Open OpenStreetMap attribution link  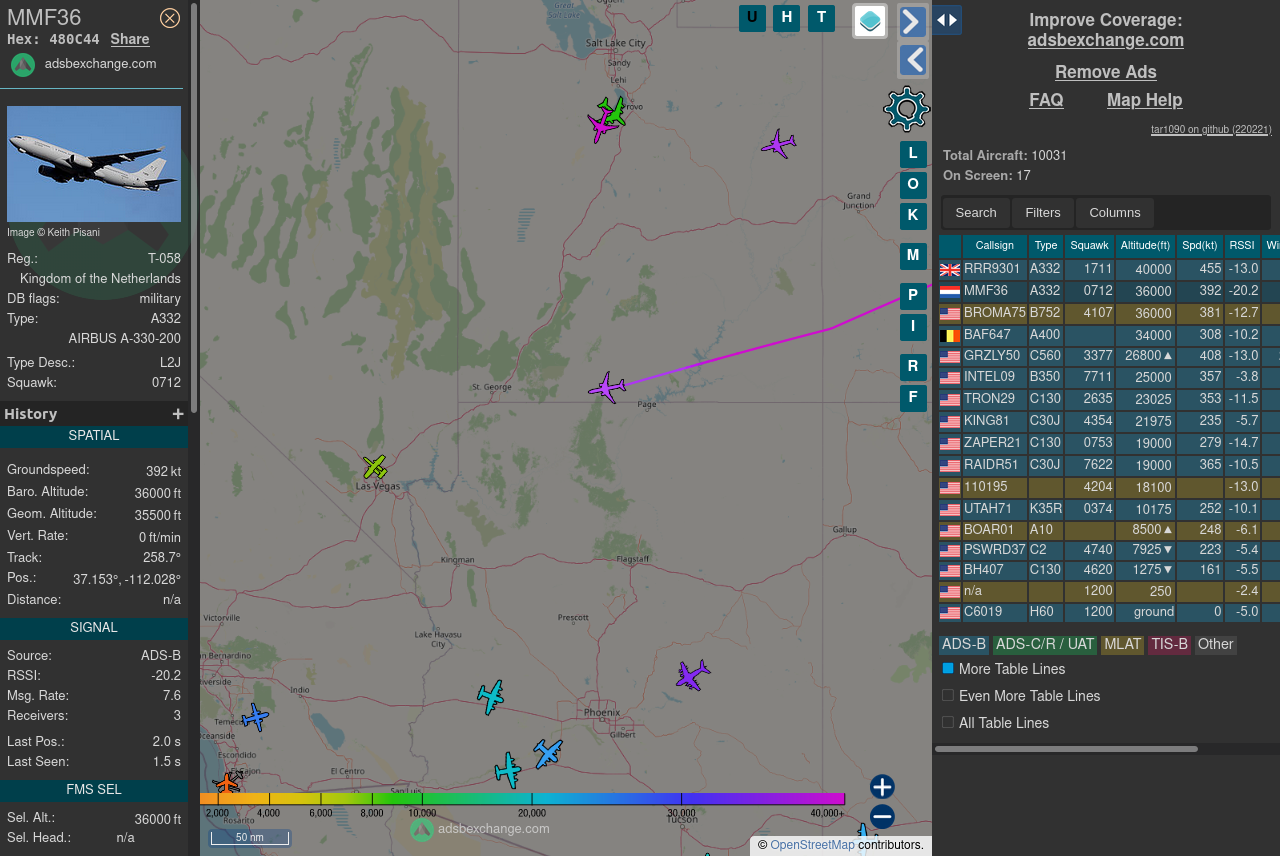812,845
